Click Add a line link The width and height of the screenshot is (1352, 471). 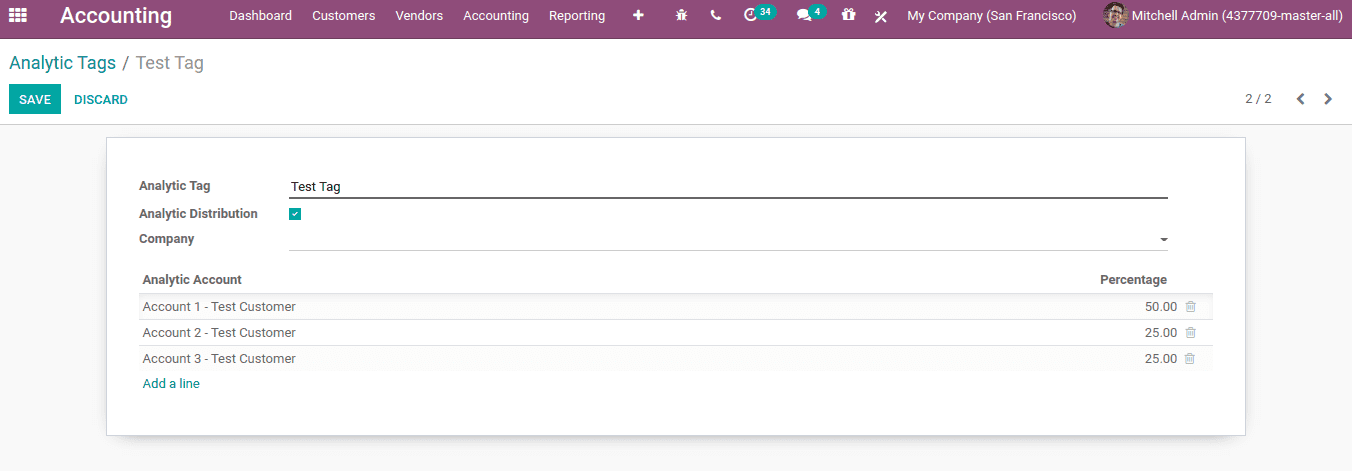[x=171, y=384]
